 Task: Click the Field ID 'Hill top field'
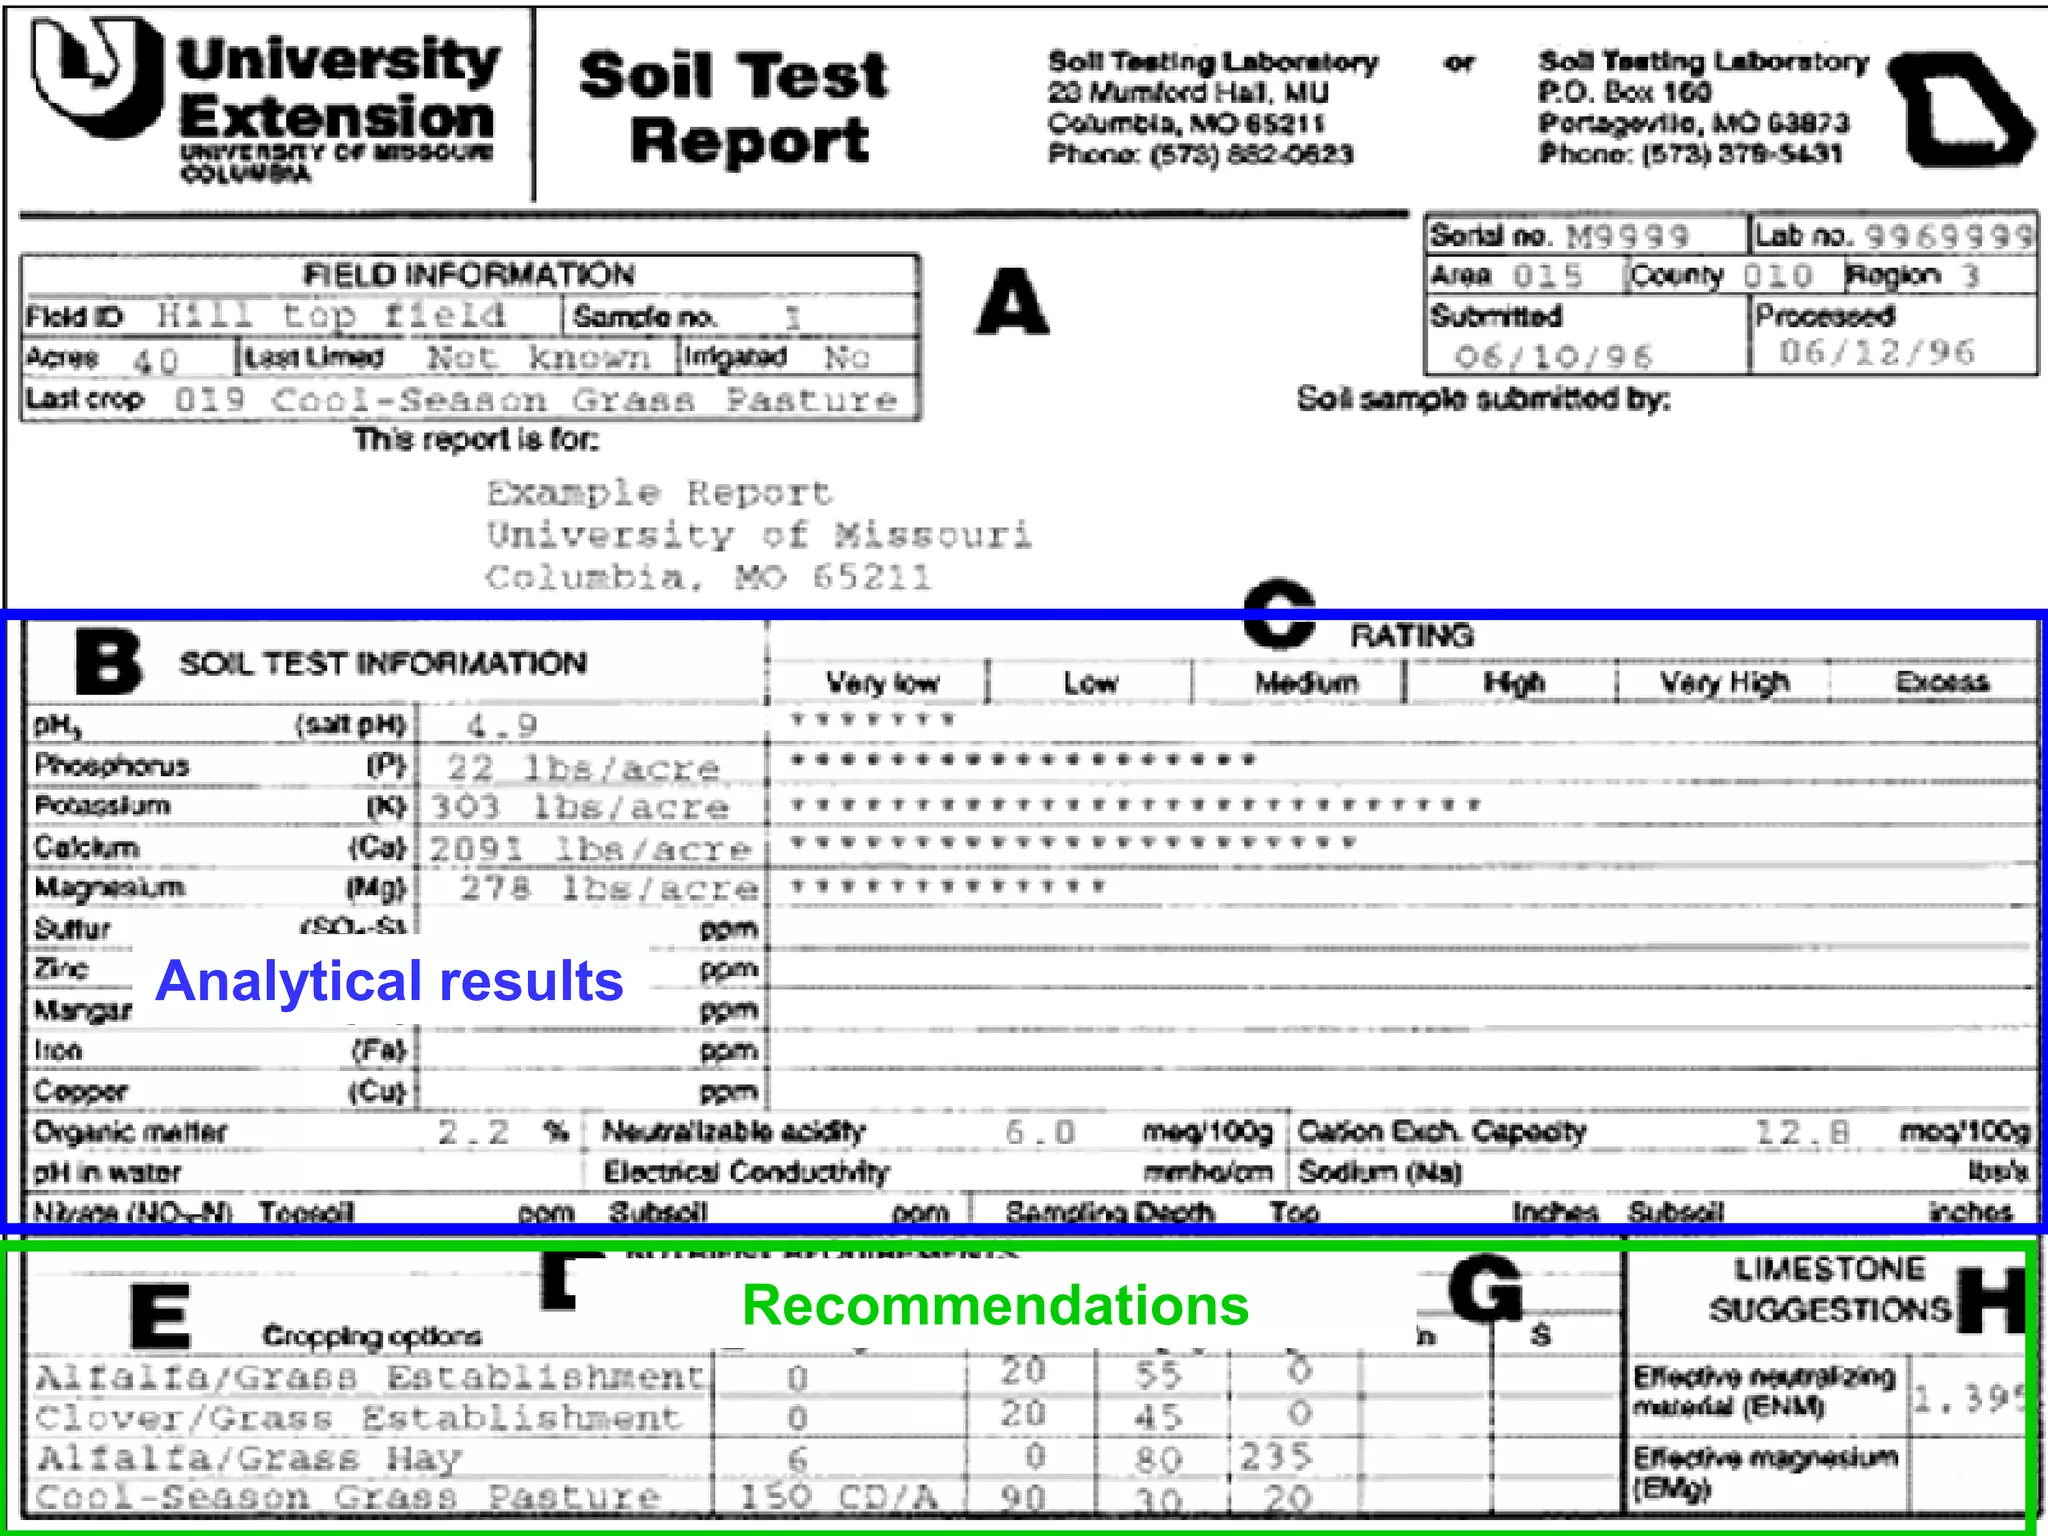point(331,315)
